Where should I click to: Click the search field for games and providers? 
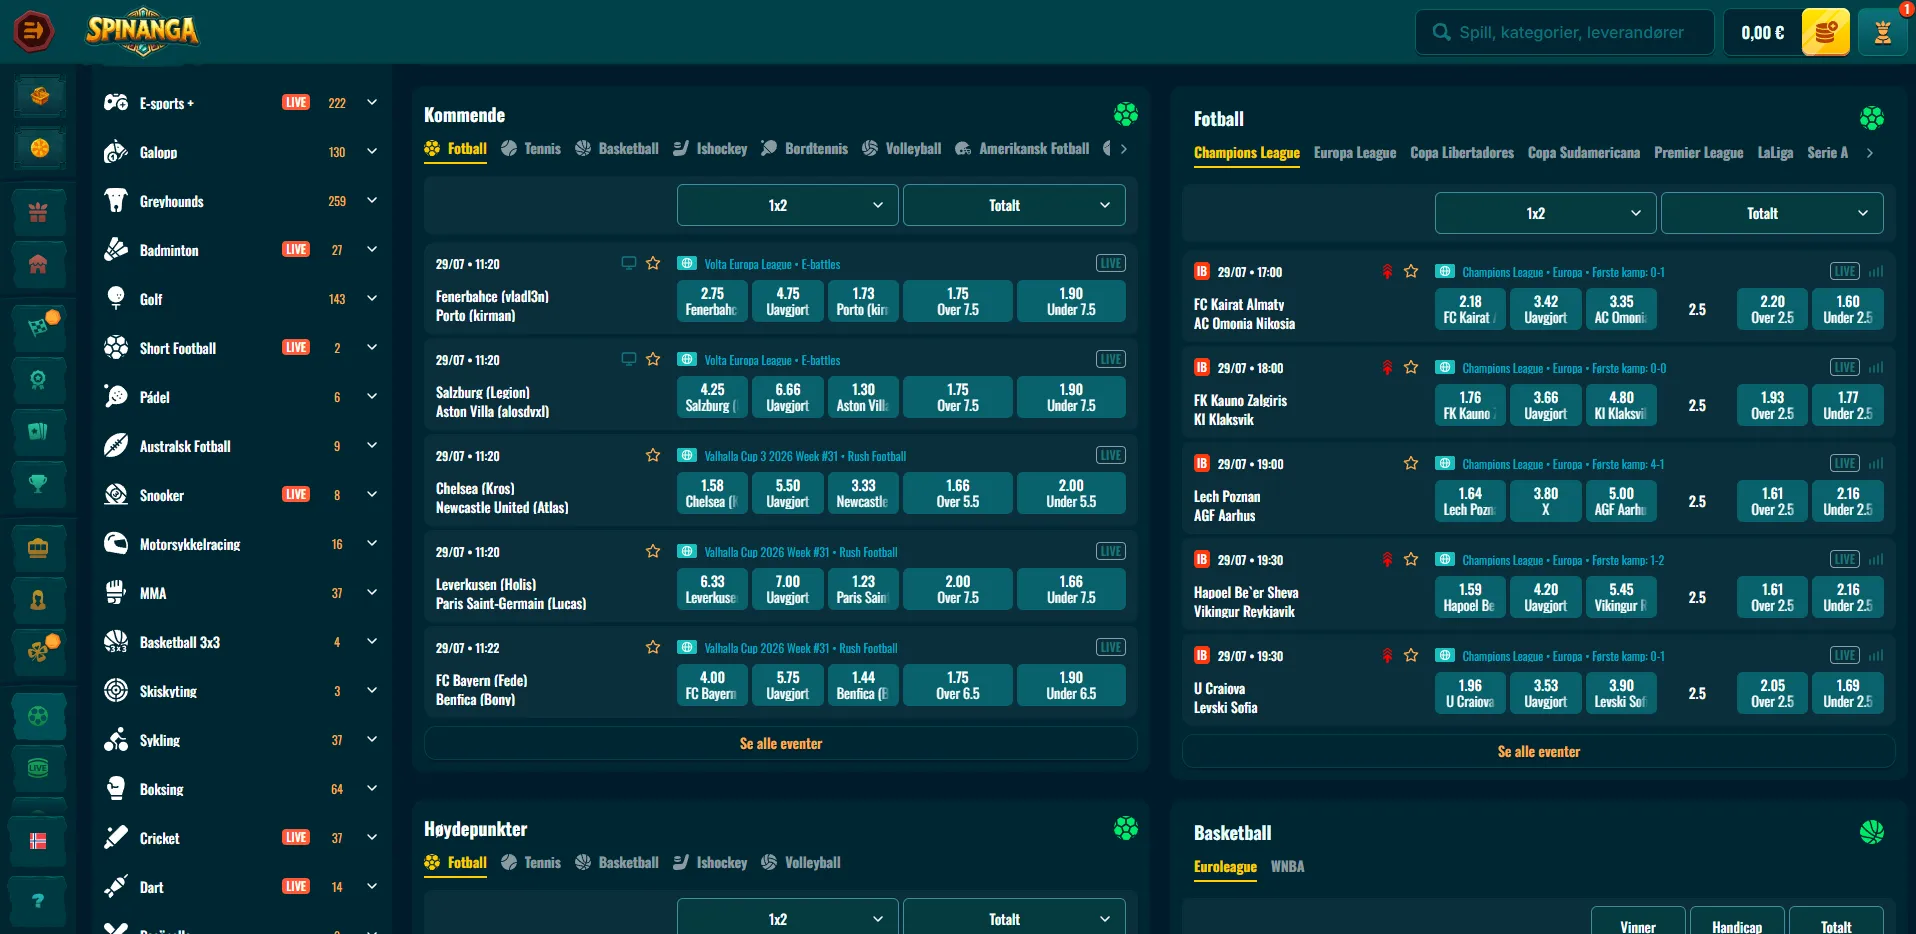coord(1565,33)
